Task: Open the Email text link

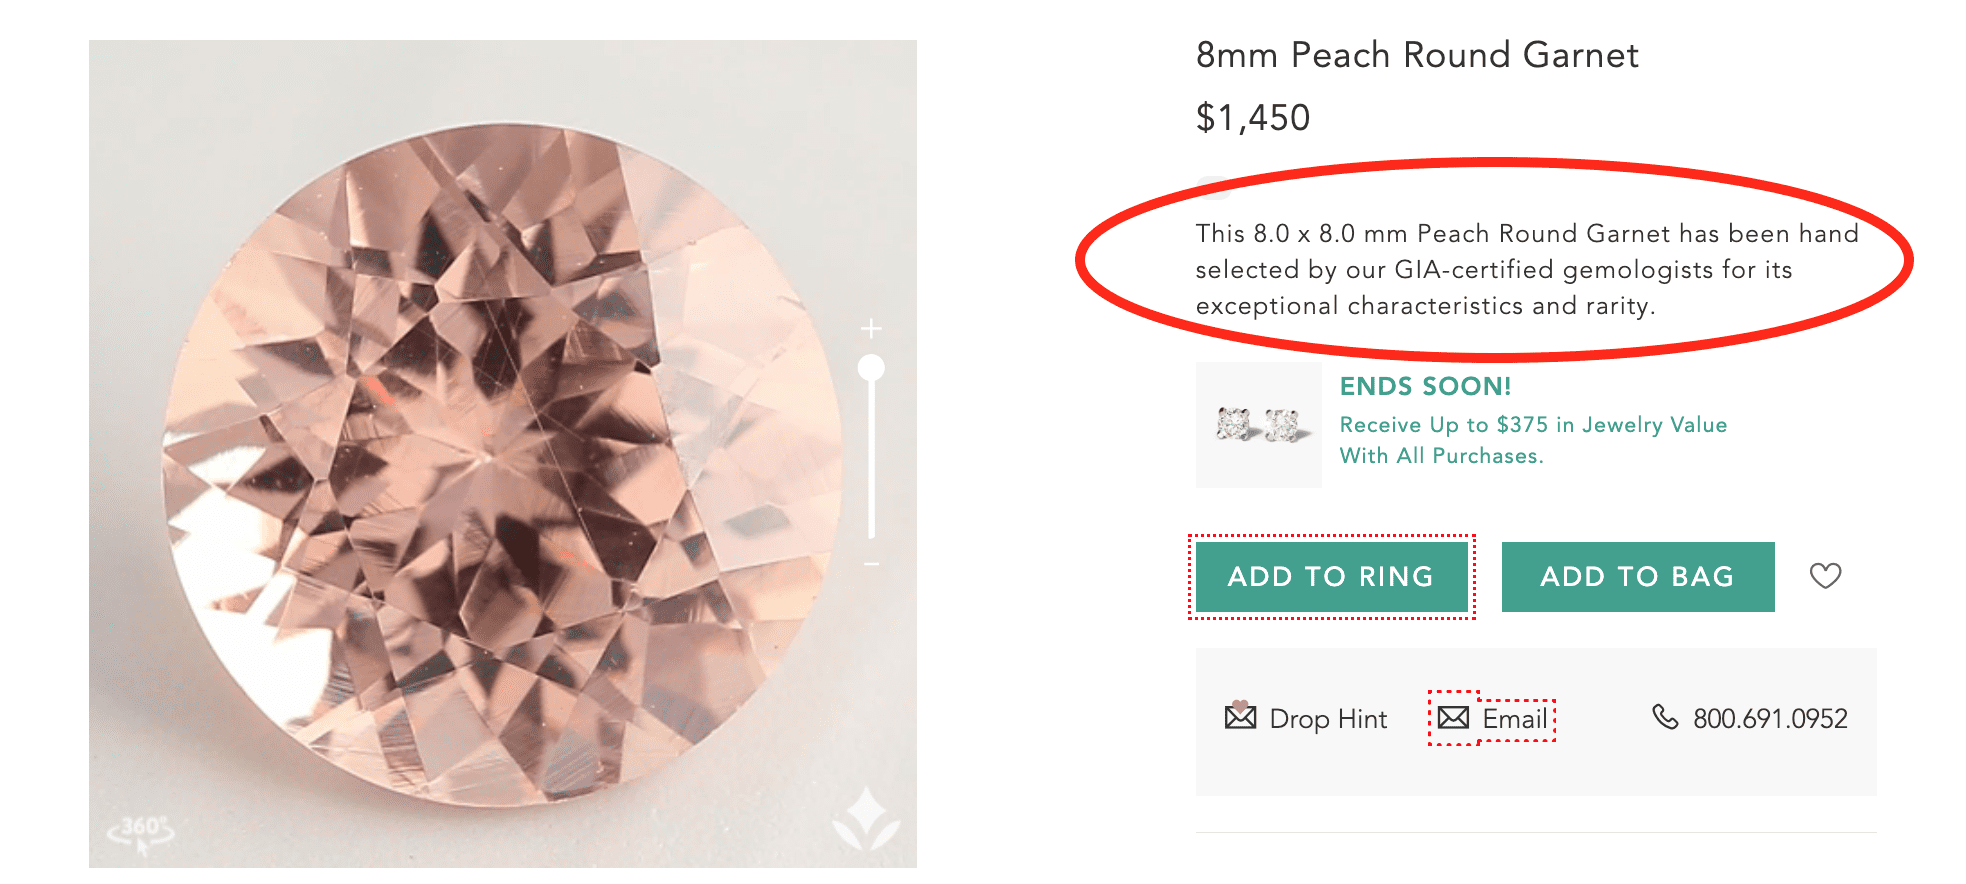Action: pyautogui.click(x=1515, y=719)
